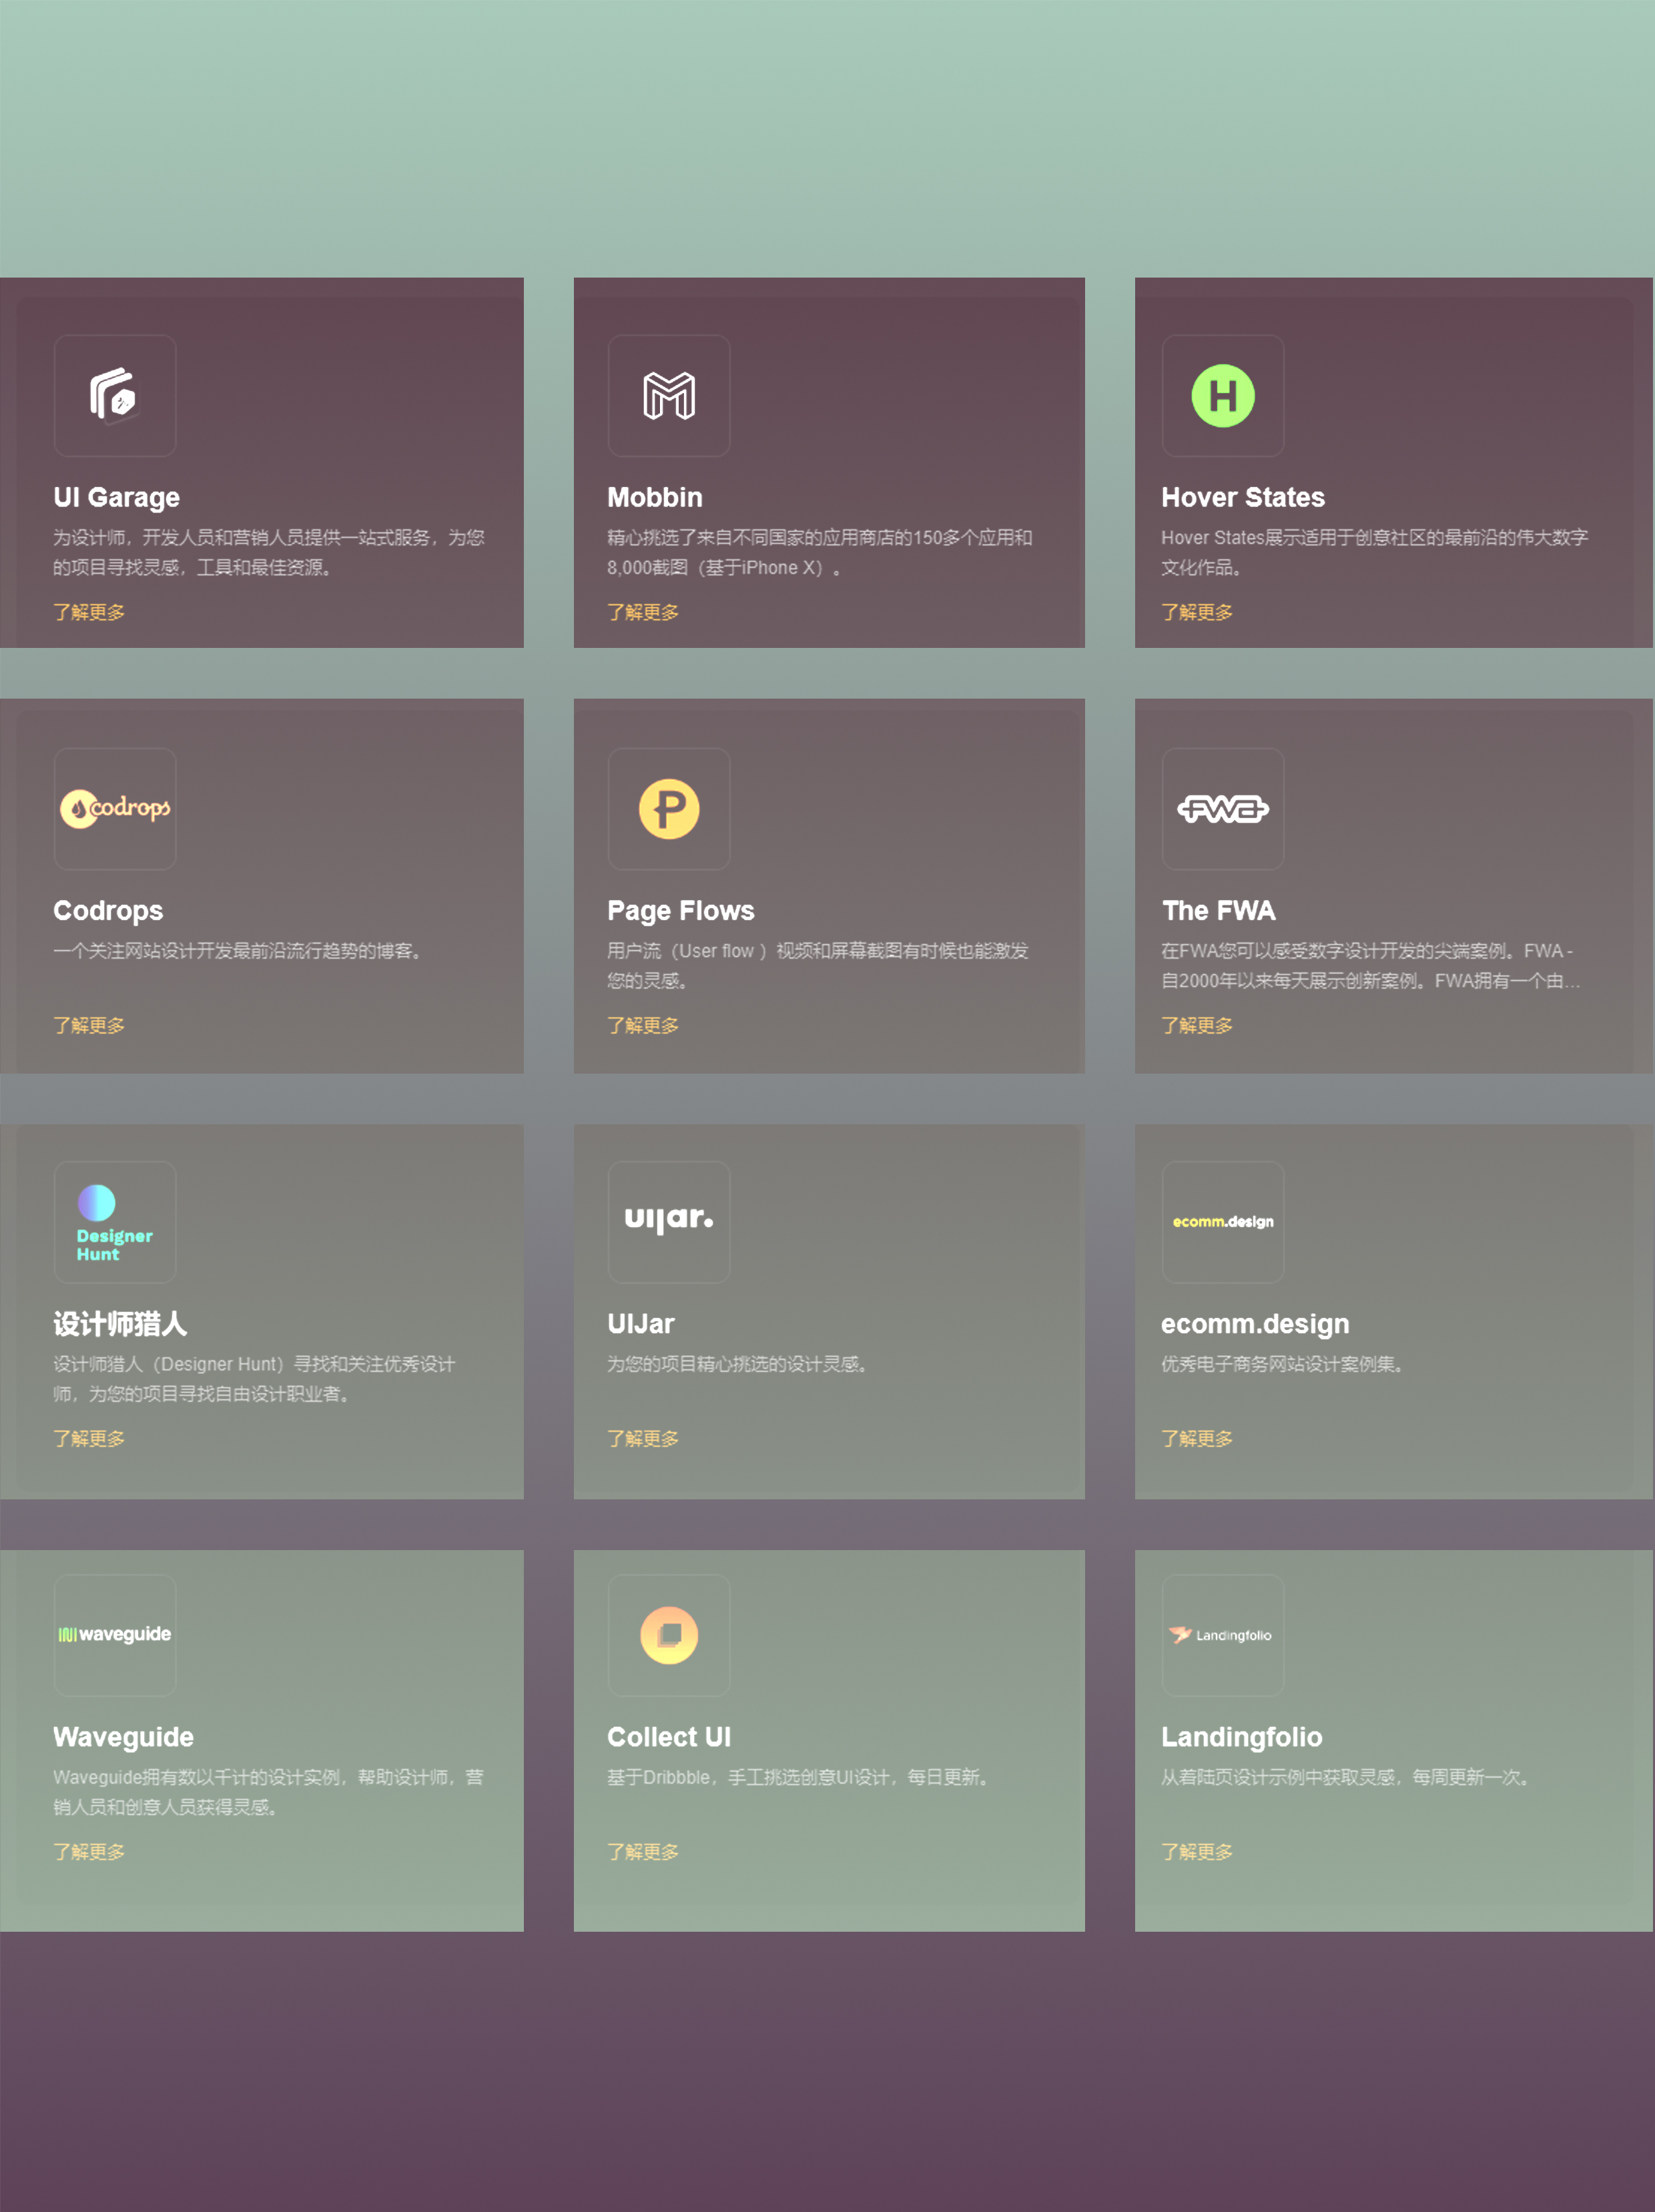Viewport: 1655px width, 2212px height.
Task: Click the waveguide logo icon
Action: [114, 1634]
